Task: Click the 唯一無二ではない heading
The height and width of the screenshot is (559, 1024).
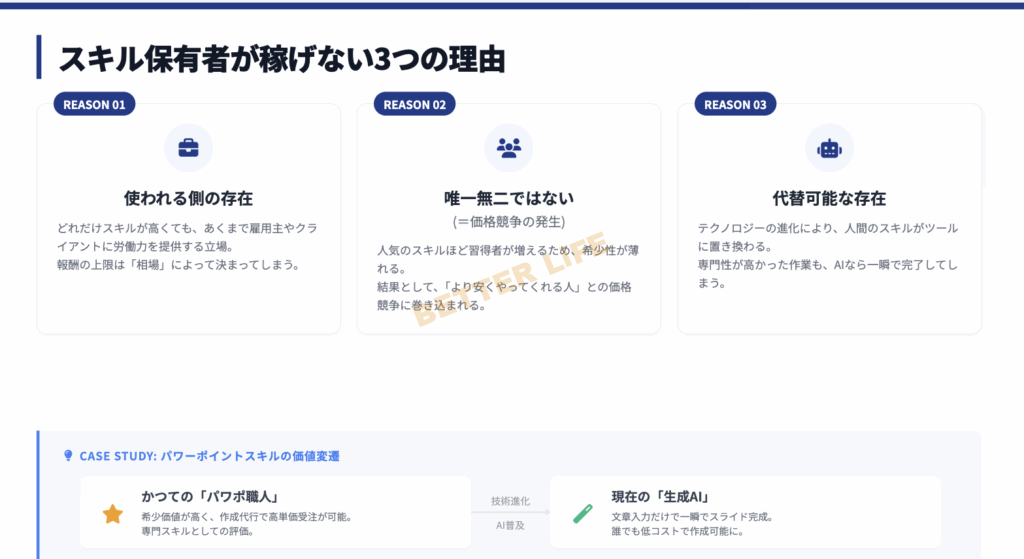Action: [509, 198]
